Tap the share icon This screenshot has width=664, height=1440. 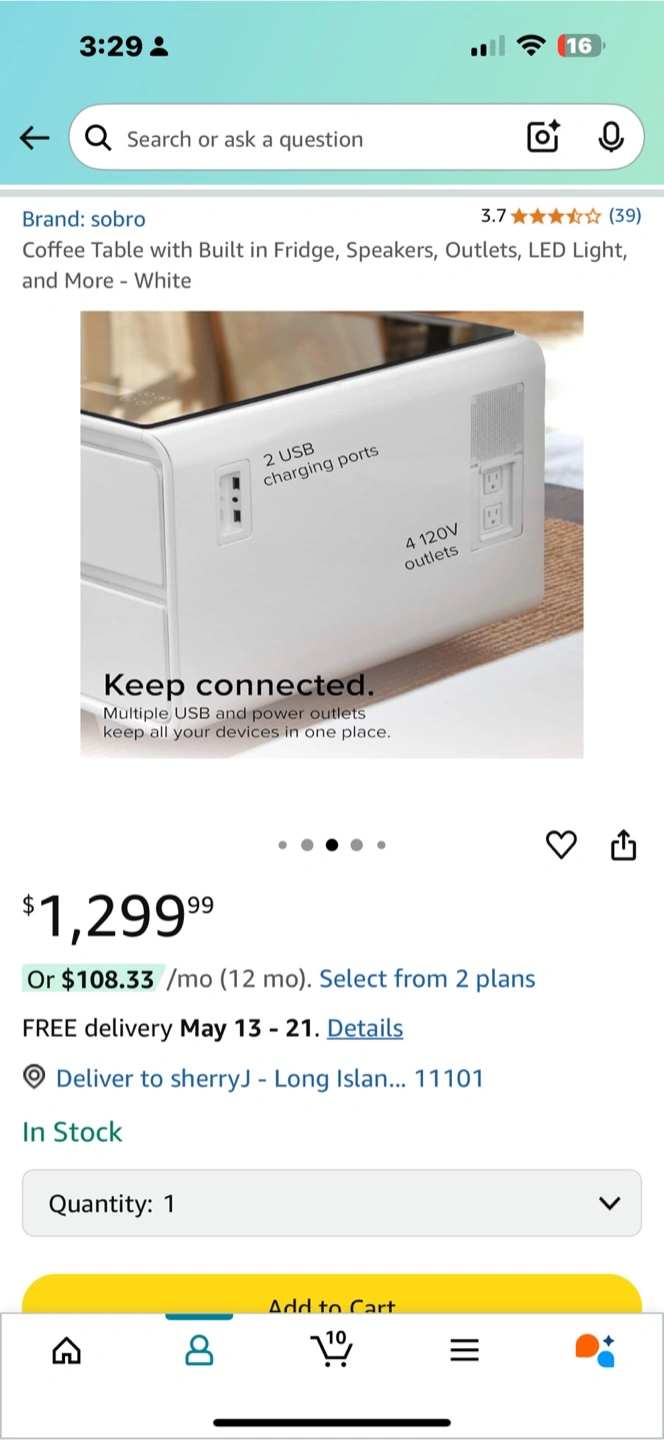pyautogui.click(x=623, y=845)
